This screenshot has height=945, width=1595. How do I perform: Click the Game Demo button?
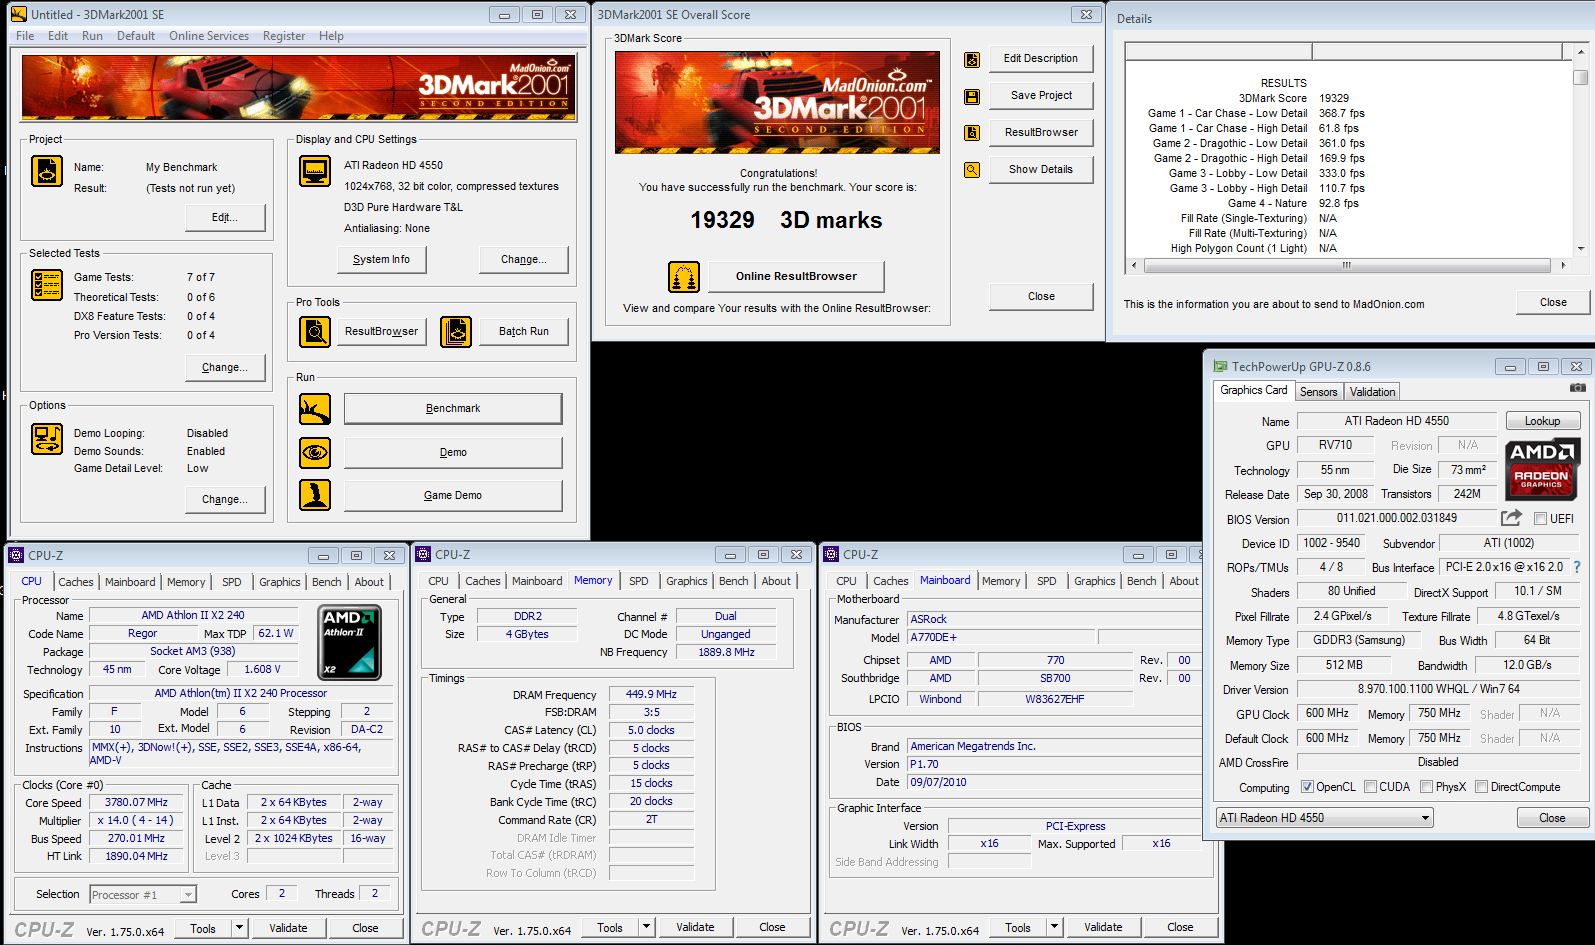point(453,495)
